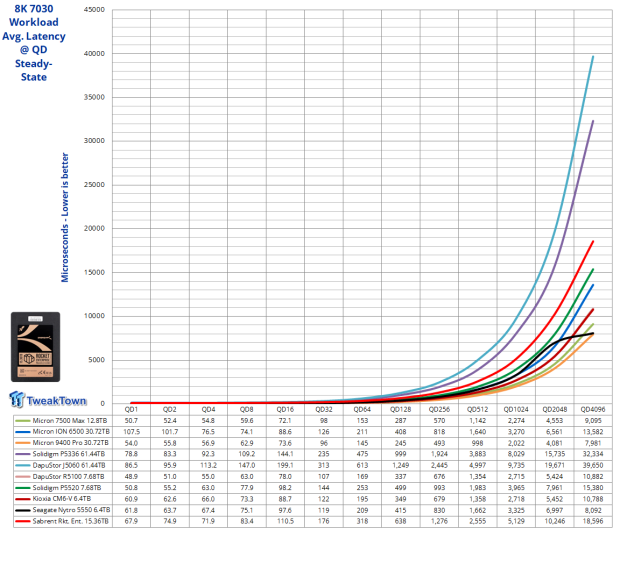The width and height of the screenshot is (620, 568).
Task: Click the QD8 column header
Action: 247,409
